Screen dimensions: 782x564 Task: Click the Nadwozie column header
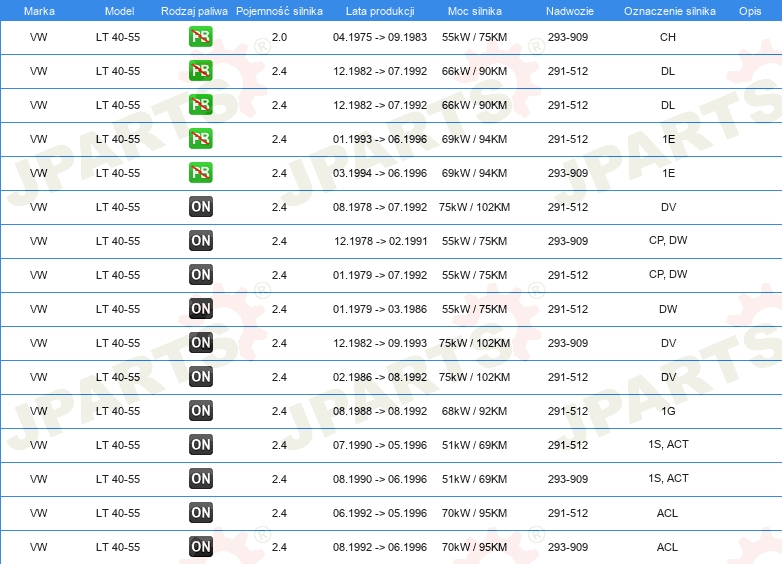[x=570, y=11]
